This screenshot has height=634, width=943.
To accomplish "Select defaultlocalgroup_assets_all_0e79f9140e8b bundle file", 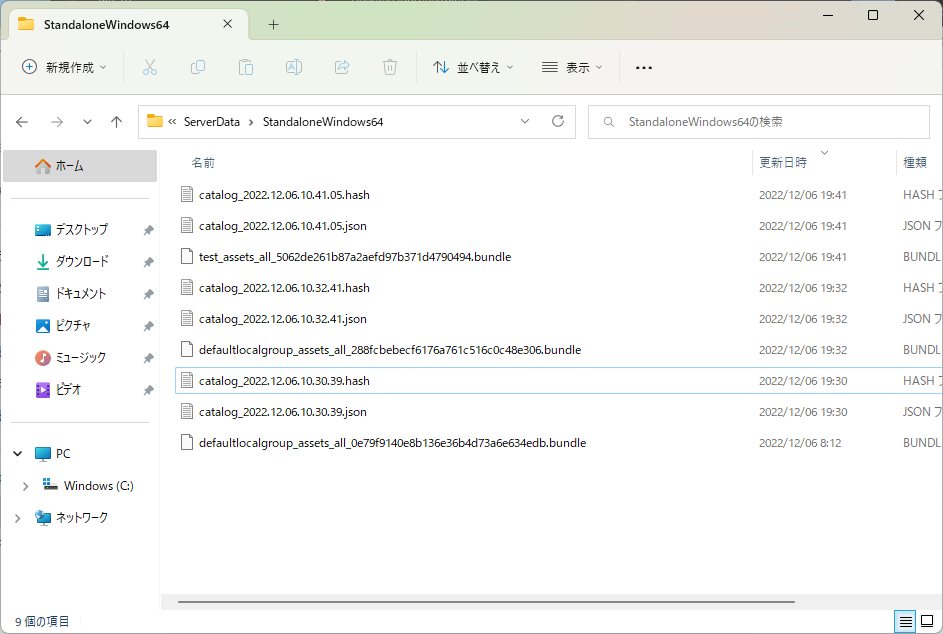I will click(559, 443).
